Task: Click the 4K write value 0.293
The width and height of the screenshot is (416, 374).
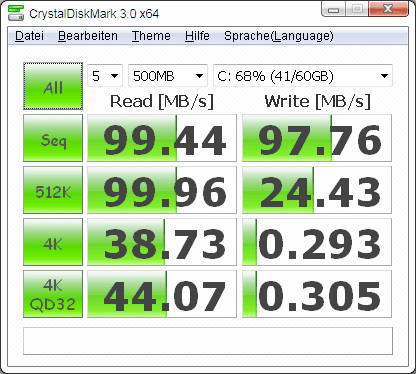Action: 317,242
